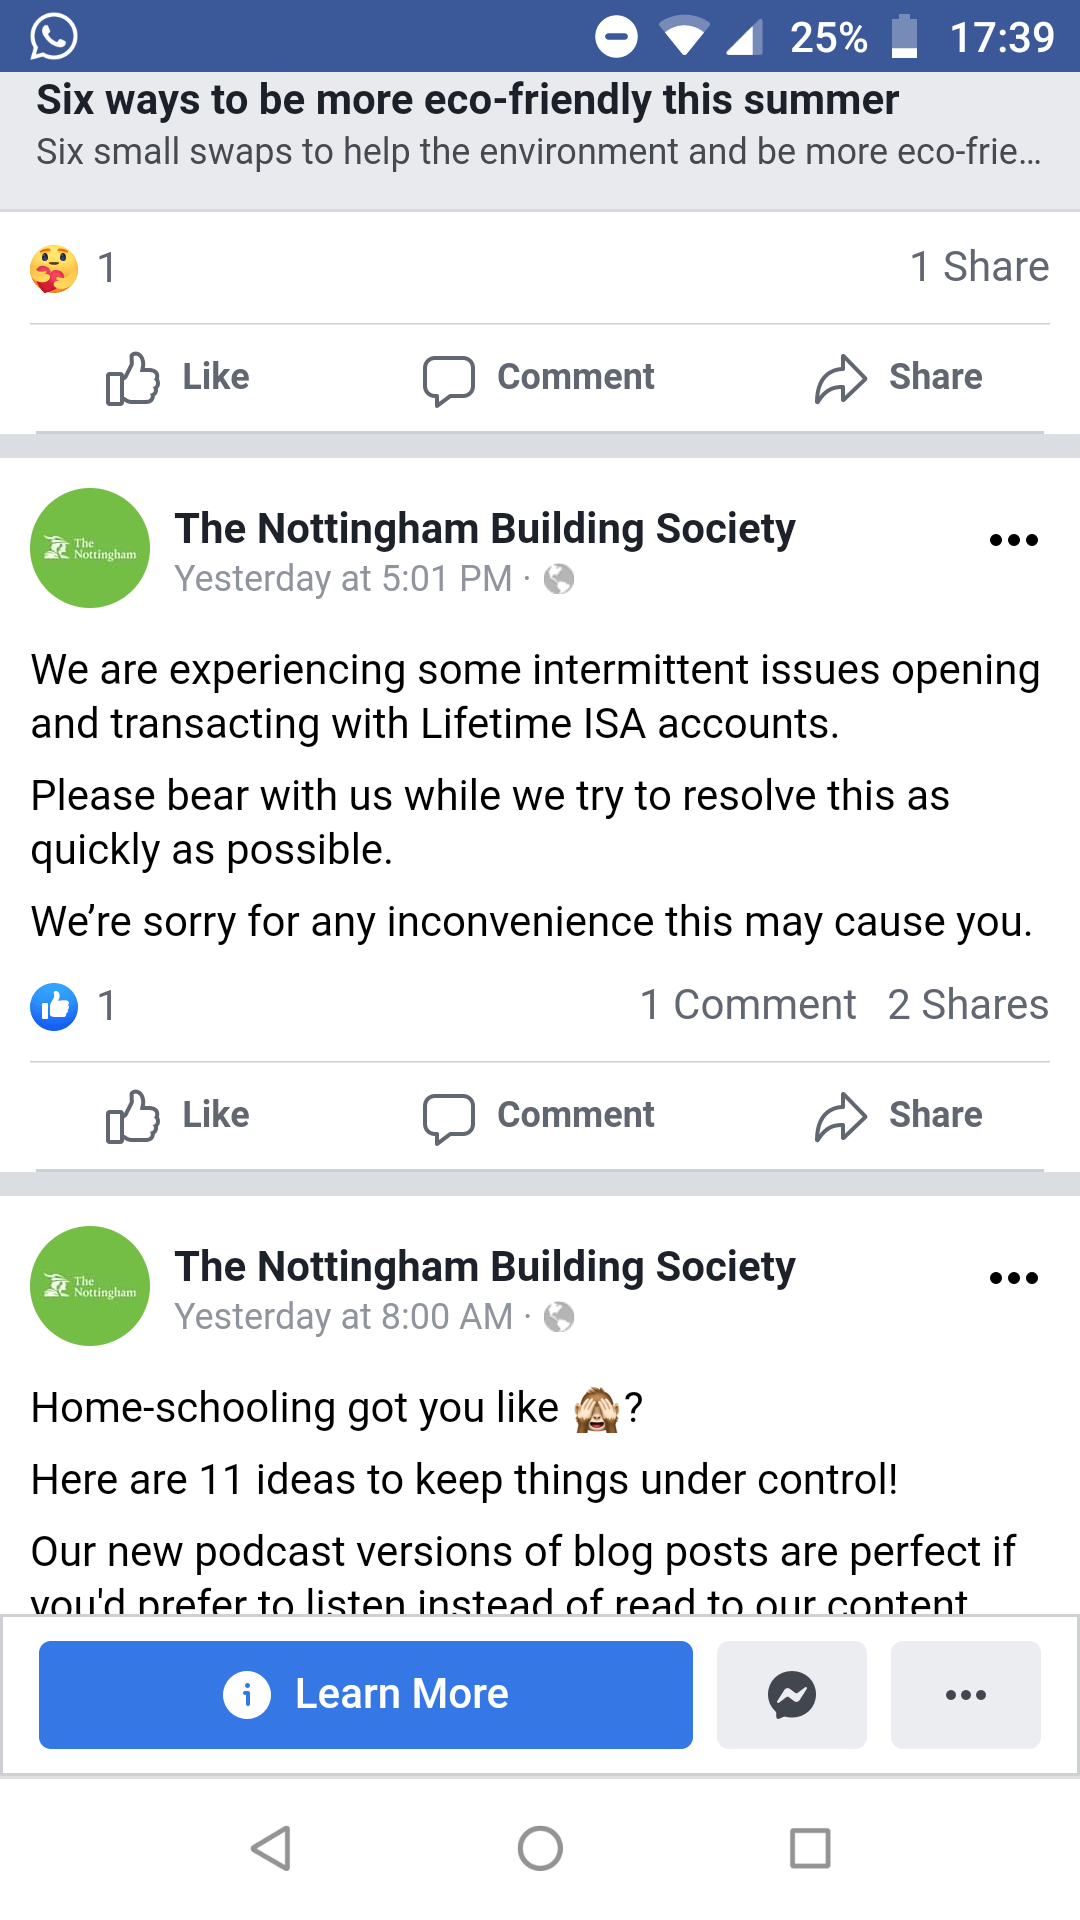1080x1920 pixels.
Task: Click the Nottingham logo on ISA post
Action: [90, 548]
